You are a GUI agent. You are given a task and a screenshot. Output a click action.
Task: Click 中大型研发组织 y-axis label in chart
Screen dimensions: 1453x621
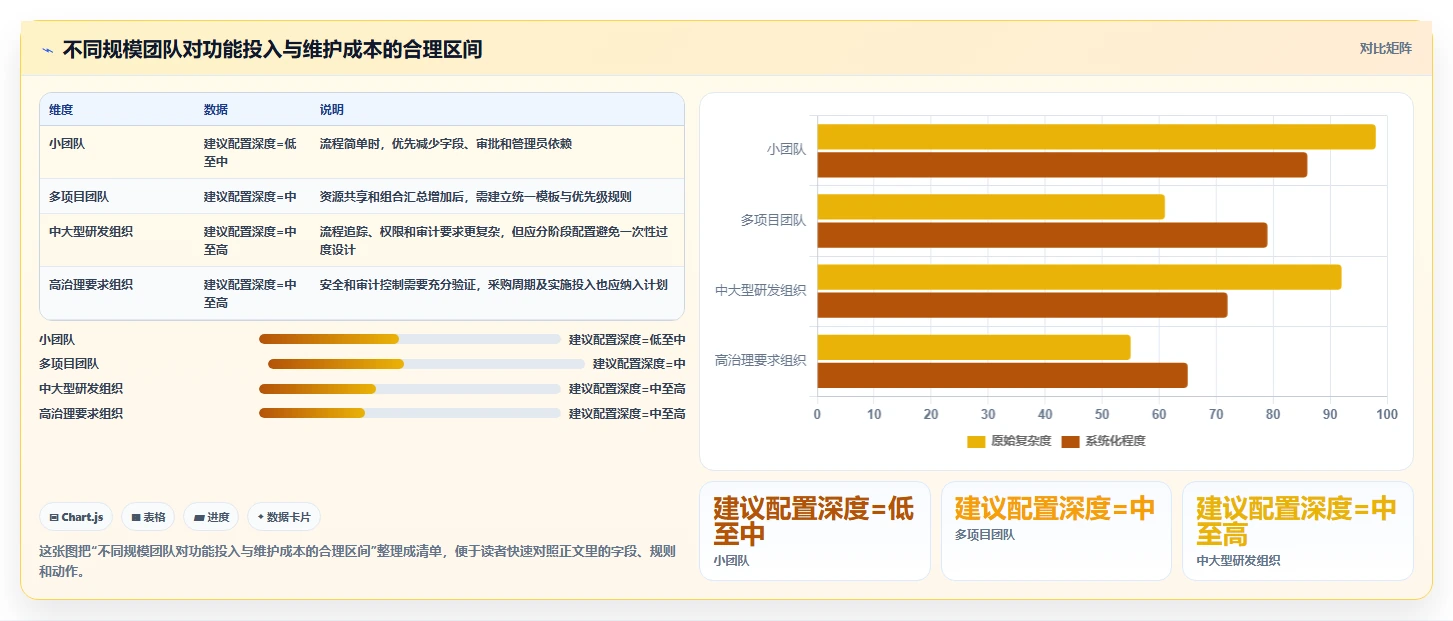point(760,291)
